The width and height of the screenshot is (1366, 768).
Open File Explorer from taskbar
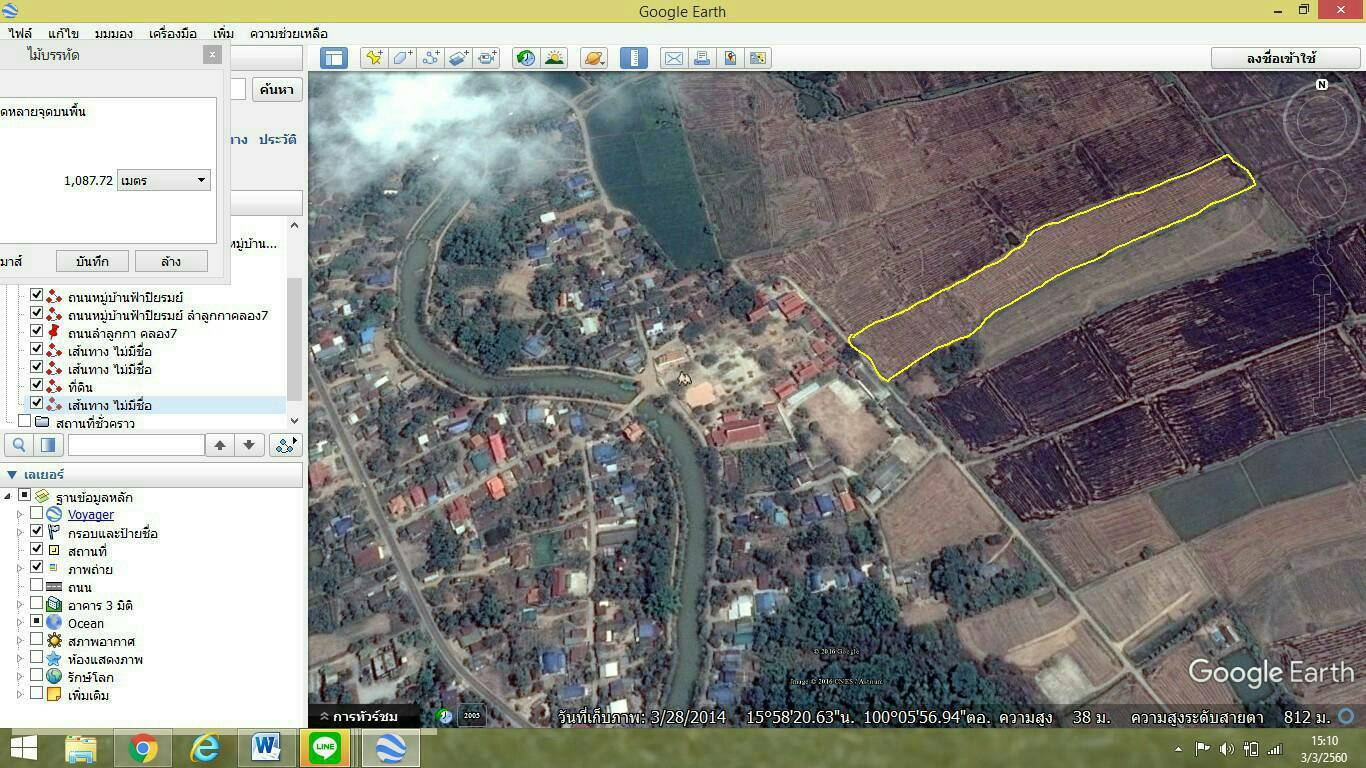click(x=80, y=748)
